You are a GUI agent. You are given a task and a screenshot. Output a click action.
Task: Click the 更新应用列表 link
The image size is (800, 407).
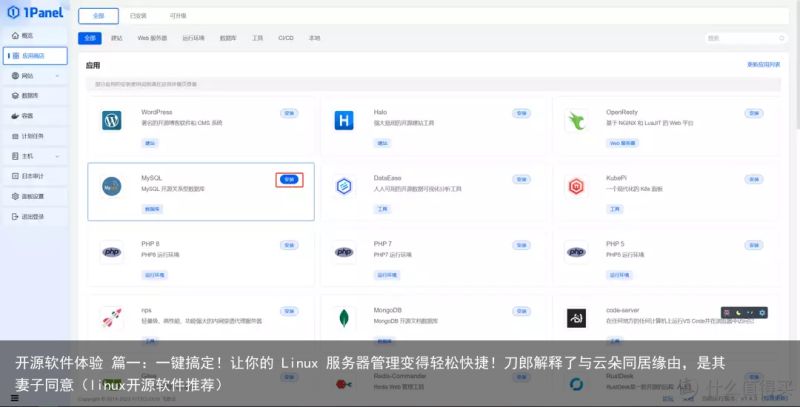coord(764,65)
